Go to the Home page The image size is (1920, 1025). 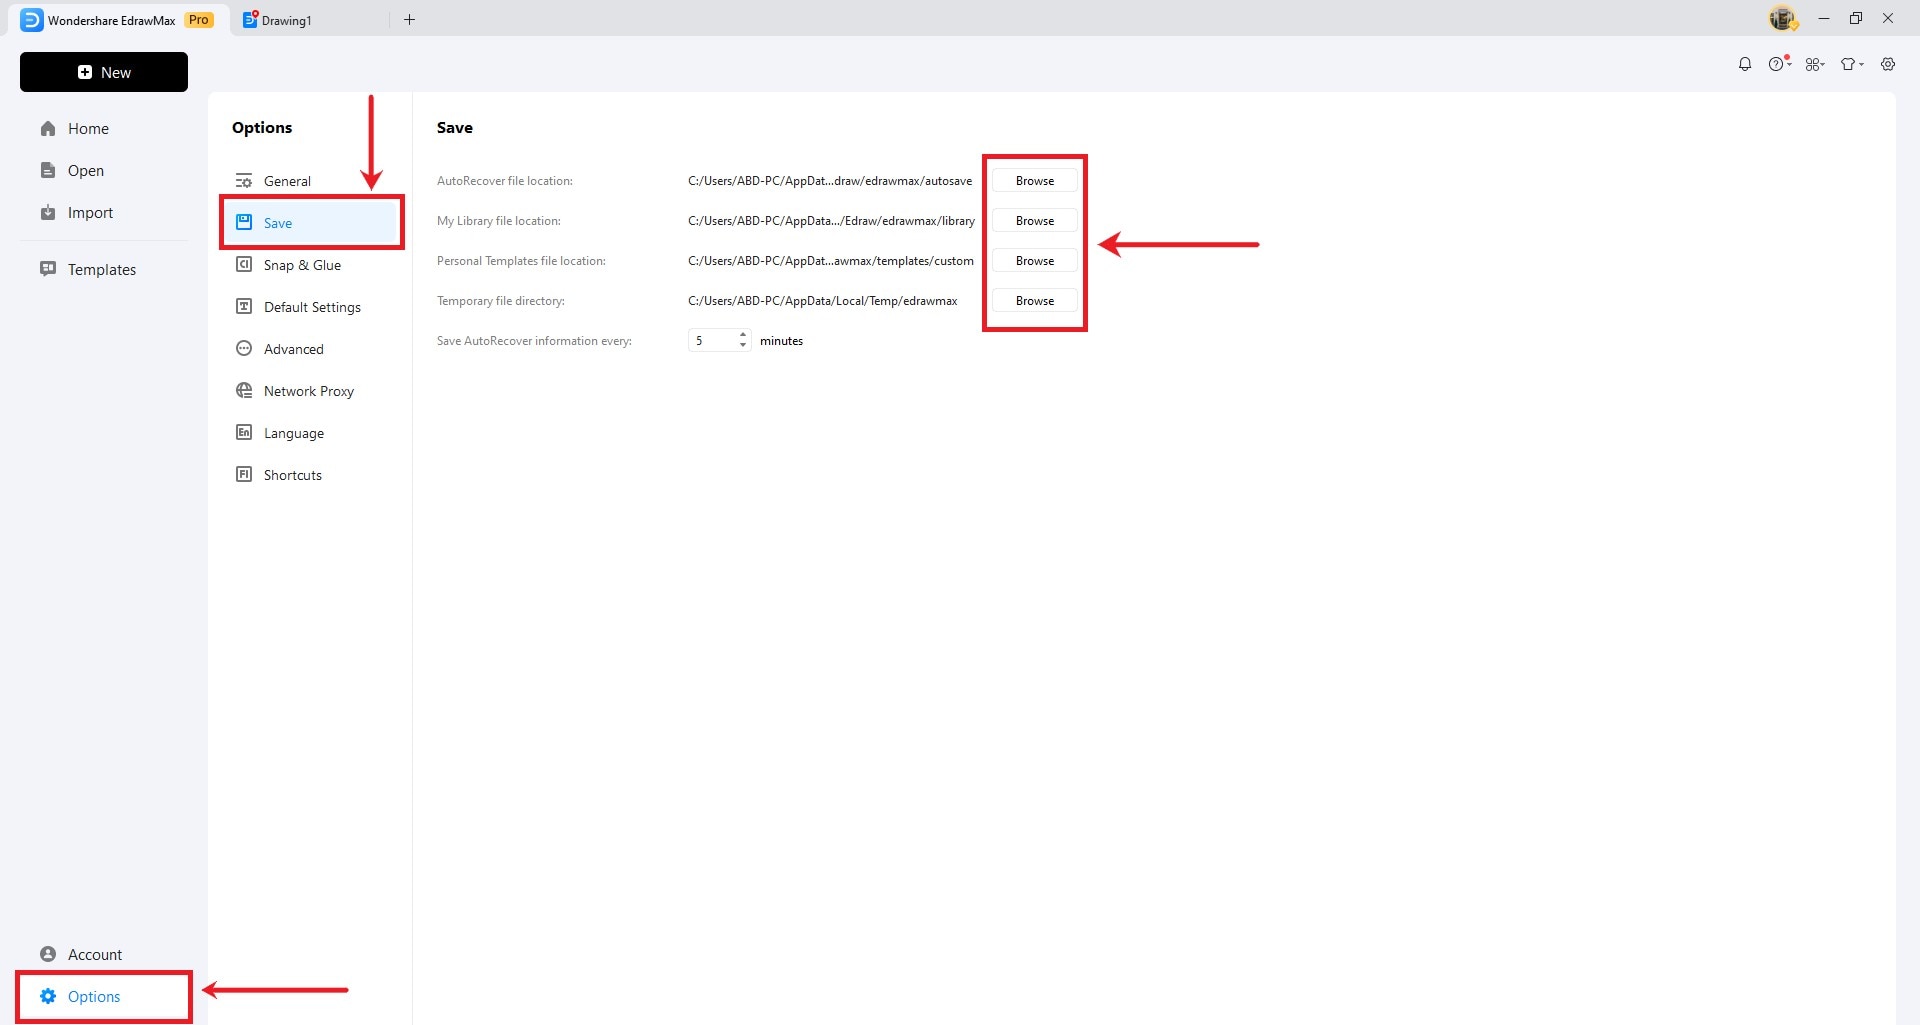click(88, 129)
